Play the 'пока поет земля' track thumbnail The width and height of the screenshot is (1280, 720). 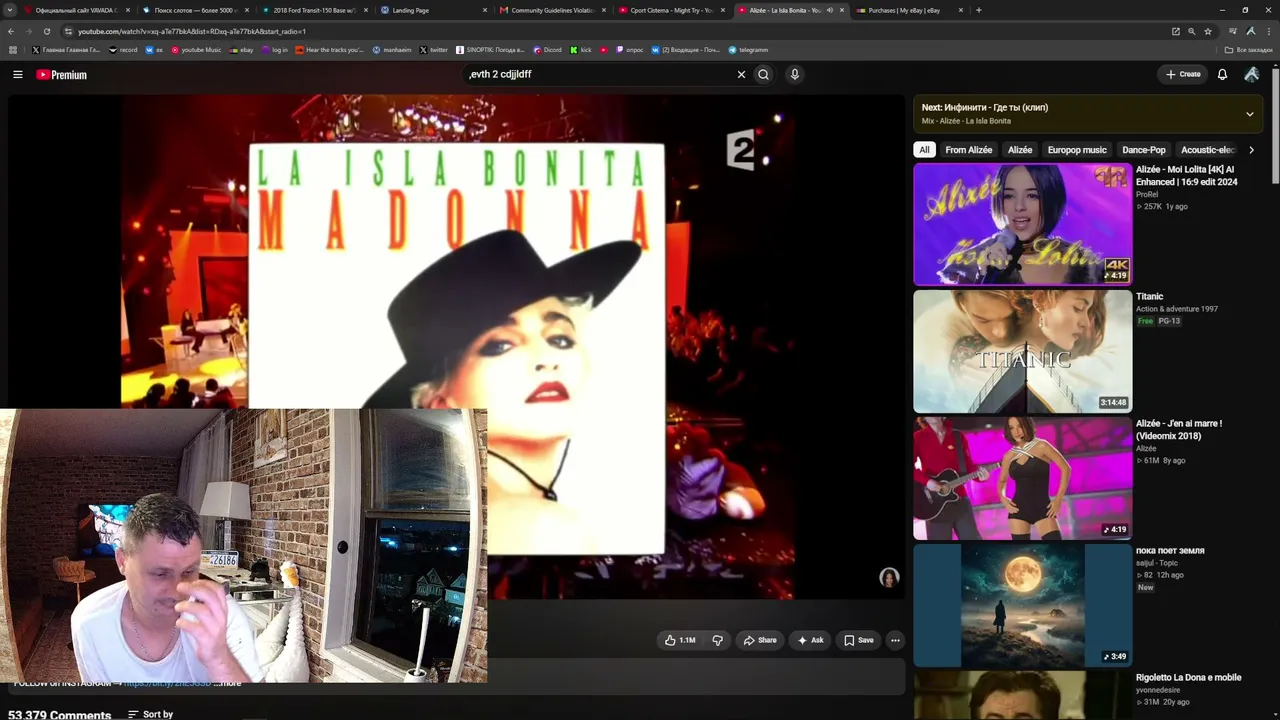pos(1022,605)
